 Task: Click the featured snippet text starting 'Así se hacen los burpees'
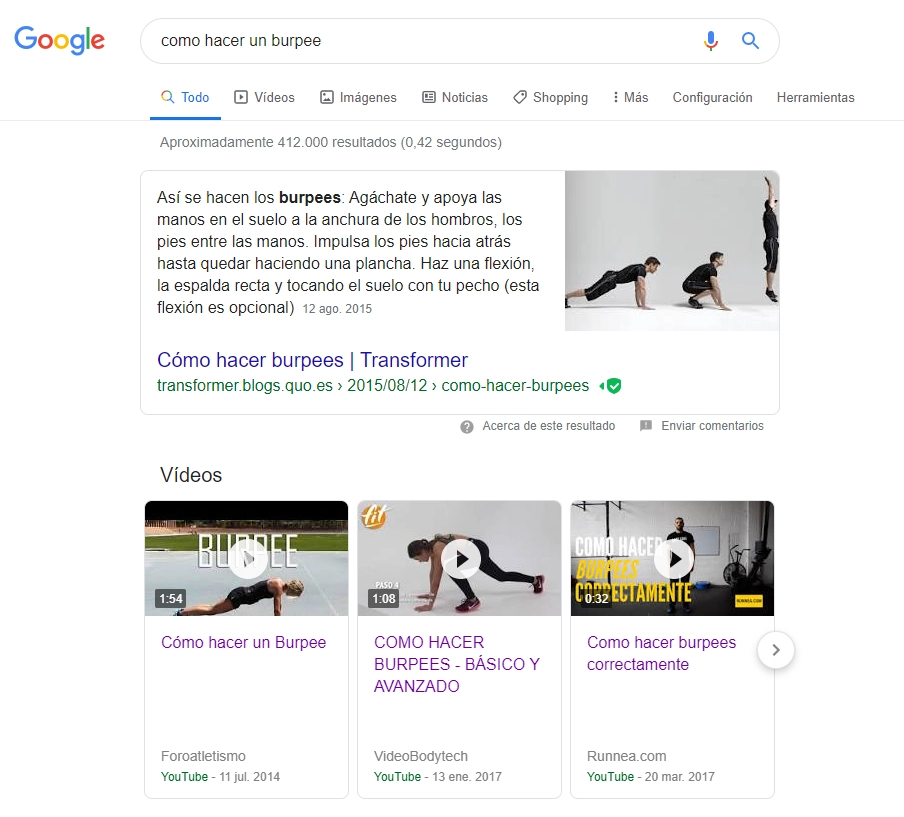click(348, 253)
